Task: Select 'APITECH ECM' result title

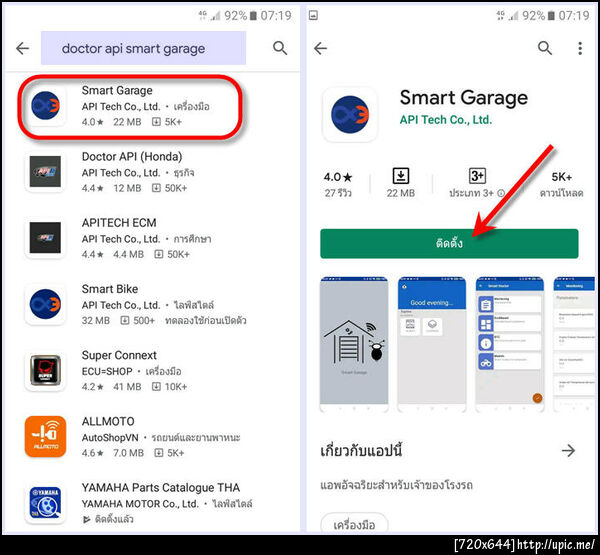Action: [119, 223]
